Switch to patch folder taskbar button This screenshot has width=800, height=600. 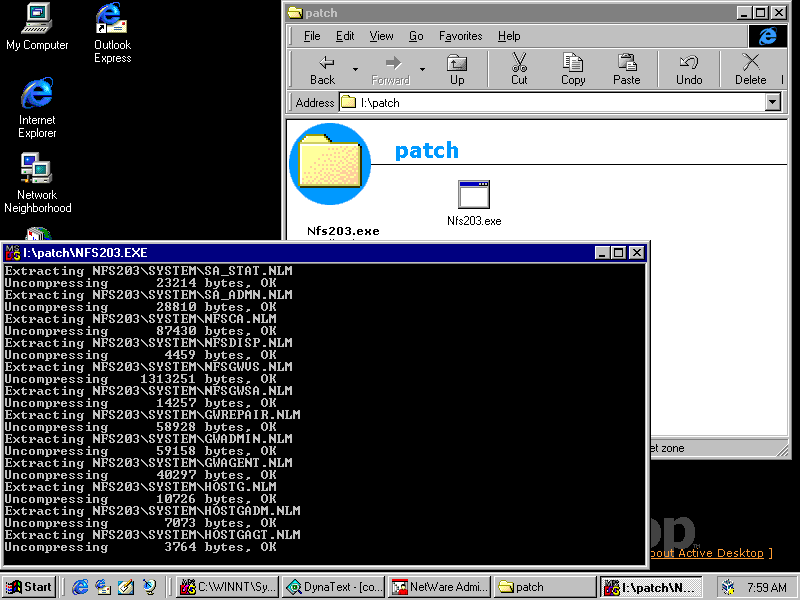[x=545, y=587]
